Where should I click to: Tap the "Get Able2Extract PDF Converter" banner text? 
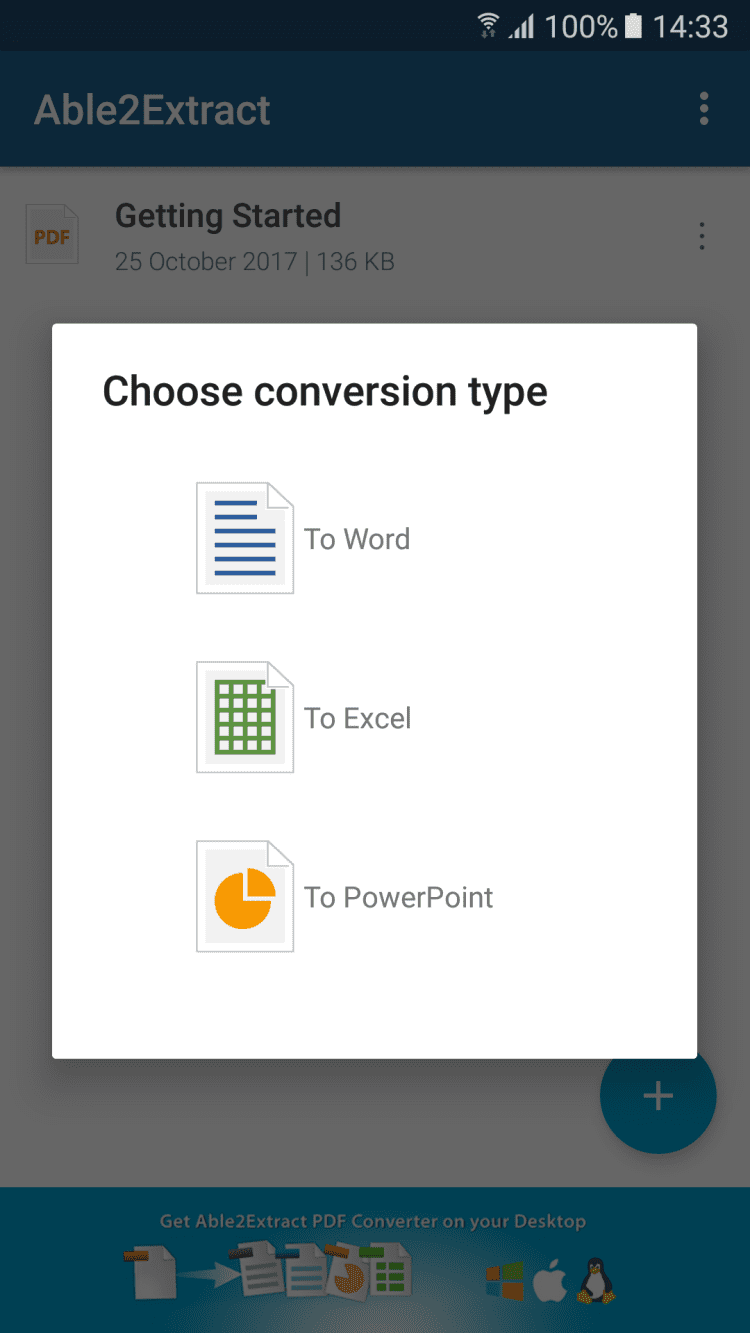click(x=372, y=1221)
